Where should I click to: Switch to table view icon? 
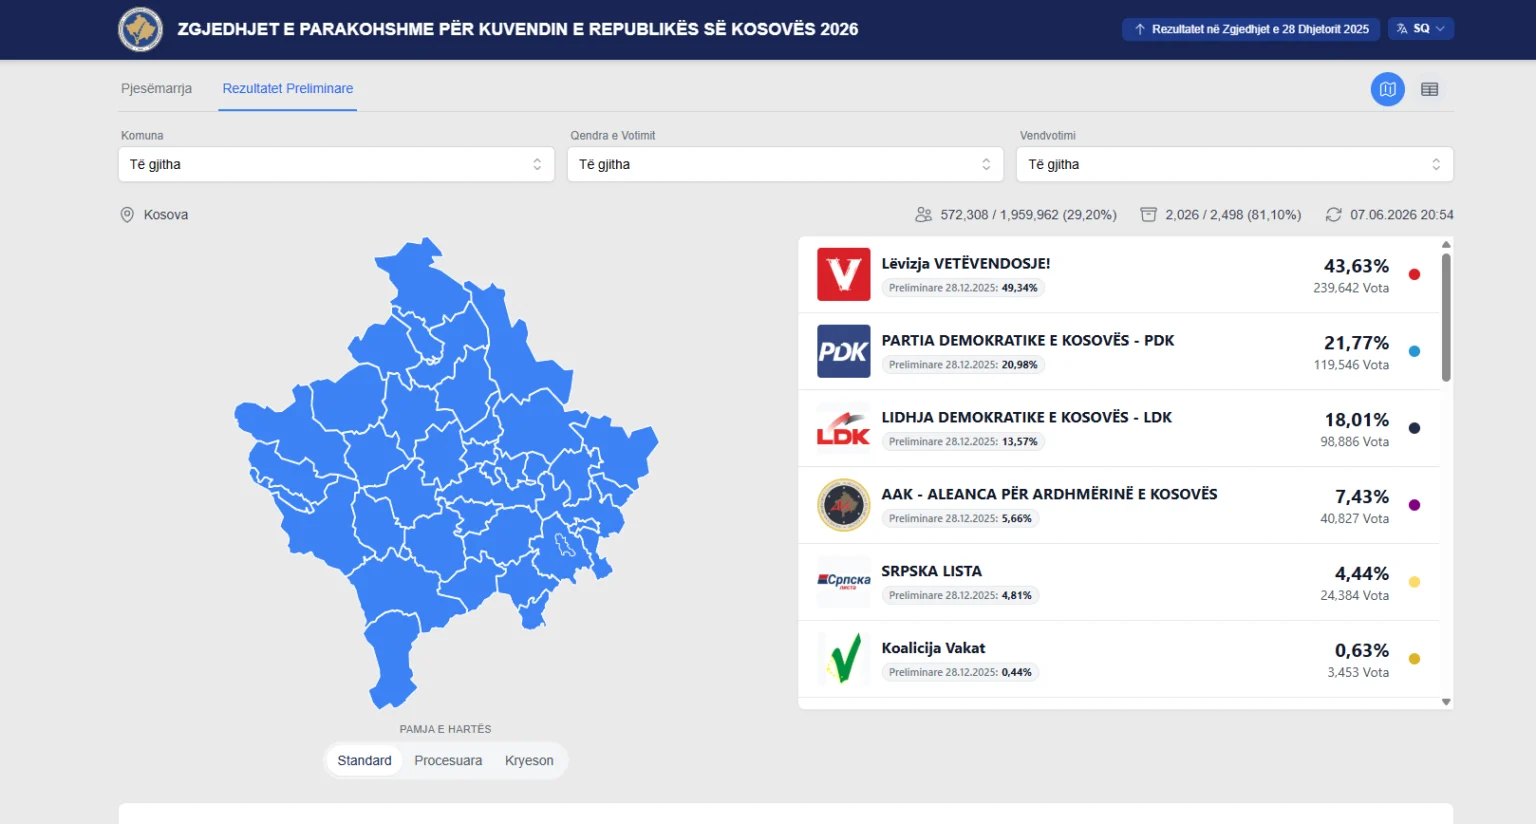(1429, 89)
